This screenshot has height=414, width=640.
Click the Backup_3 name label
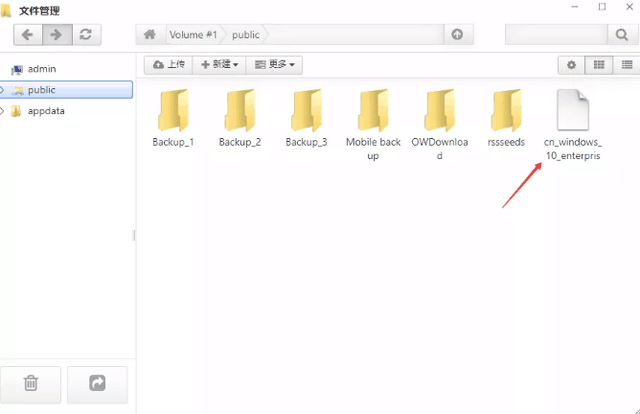point(307,142)
